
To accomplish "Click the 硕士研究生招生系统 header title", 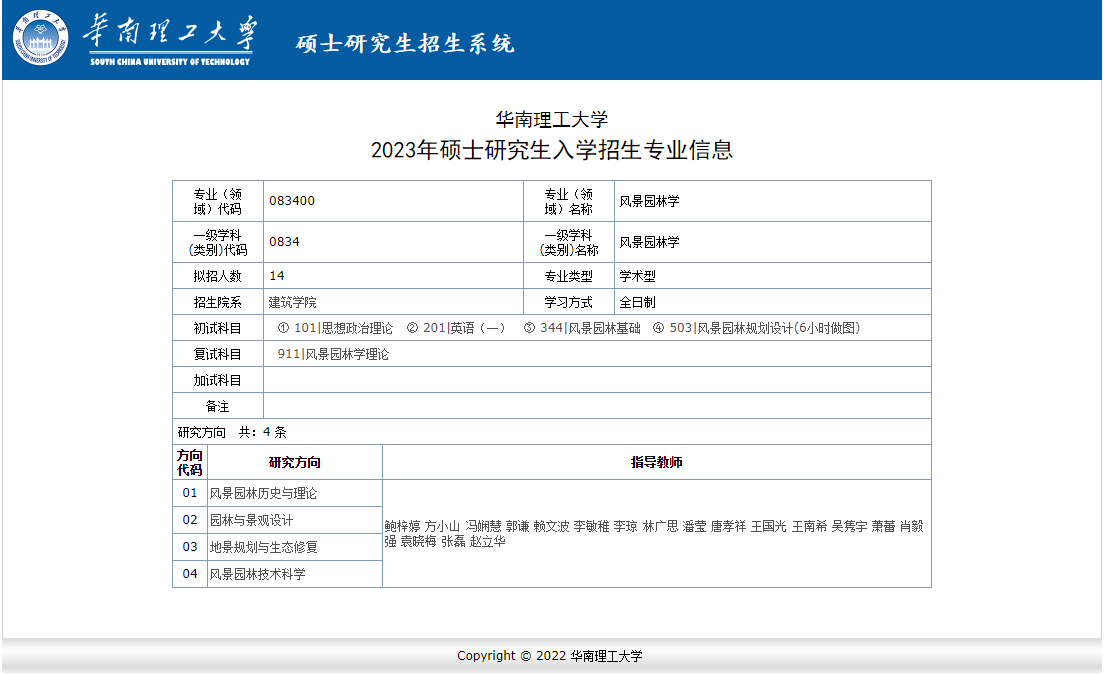I will click(x=405, y=44).
